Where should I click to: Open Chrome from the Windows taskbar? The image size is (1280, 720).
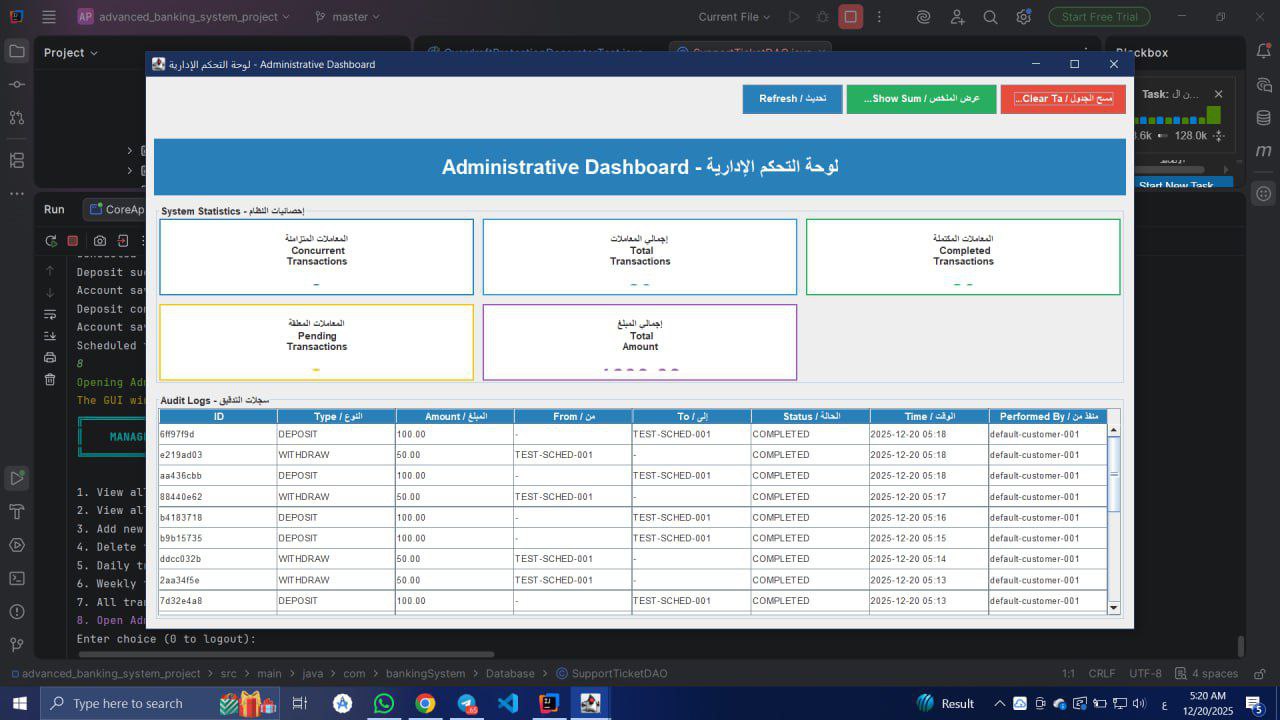click(425, 703)
